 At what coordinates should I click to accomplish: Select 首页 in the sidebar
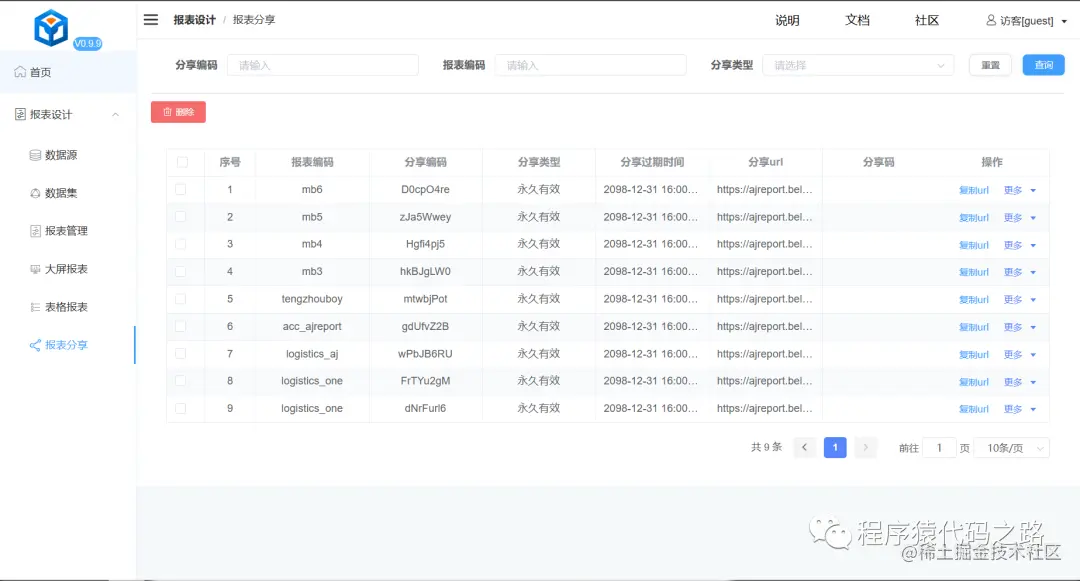coord(68,72)
